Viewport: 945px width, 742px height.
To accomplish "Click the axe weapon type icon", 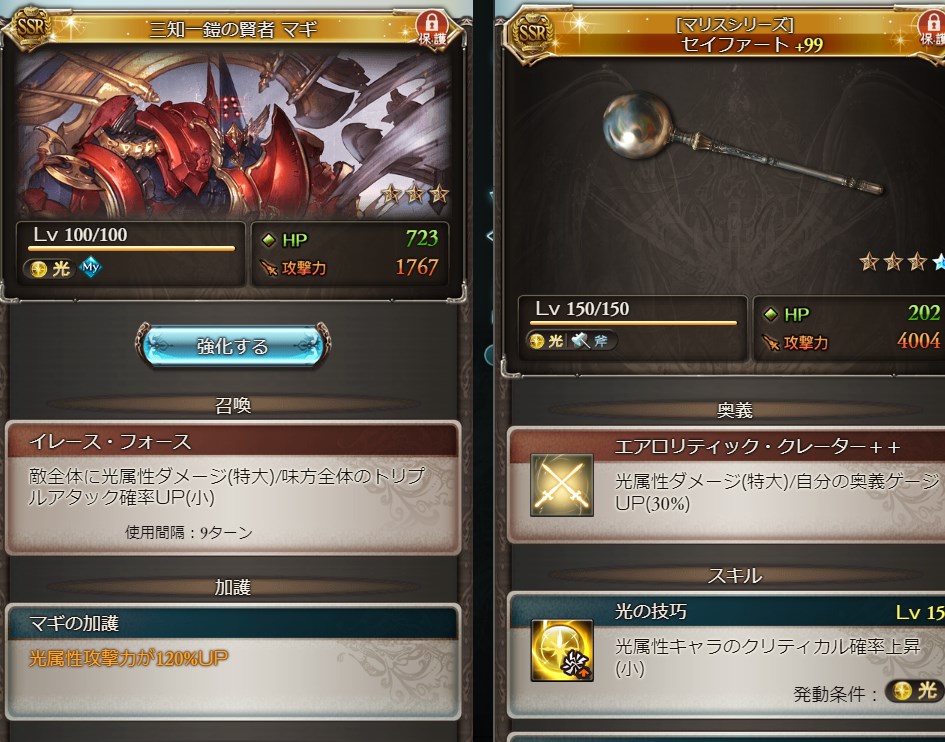I will (580, 341).
